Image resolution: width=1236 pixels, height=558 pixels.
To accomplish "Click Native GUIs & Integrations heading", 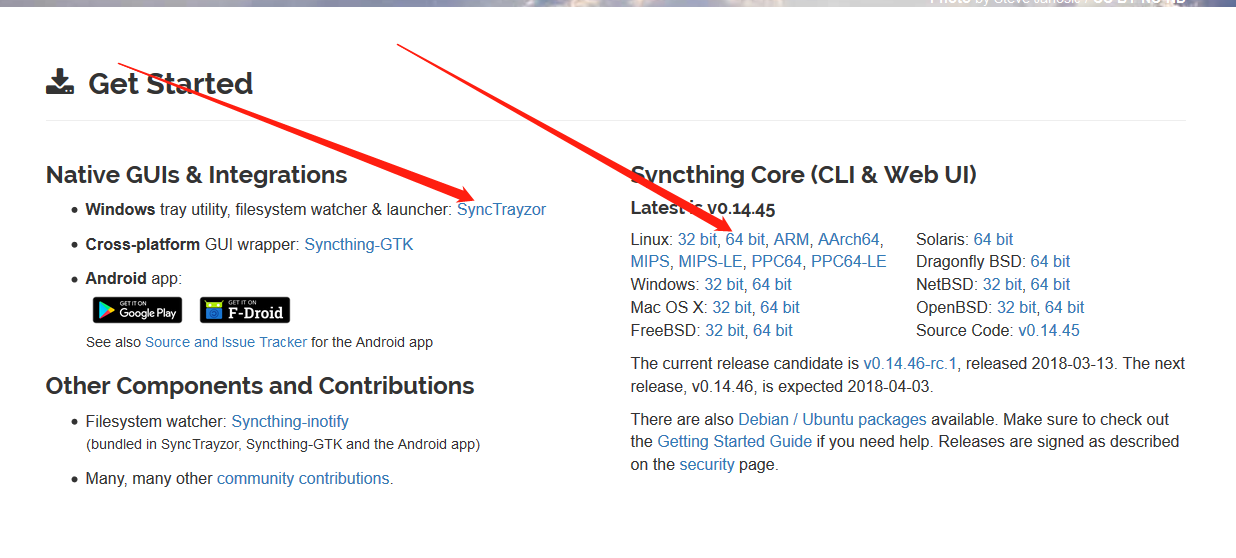I will tap(196, 175).
